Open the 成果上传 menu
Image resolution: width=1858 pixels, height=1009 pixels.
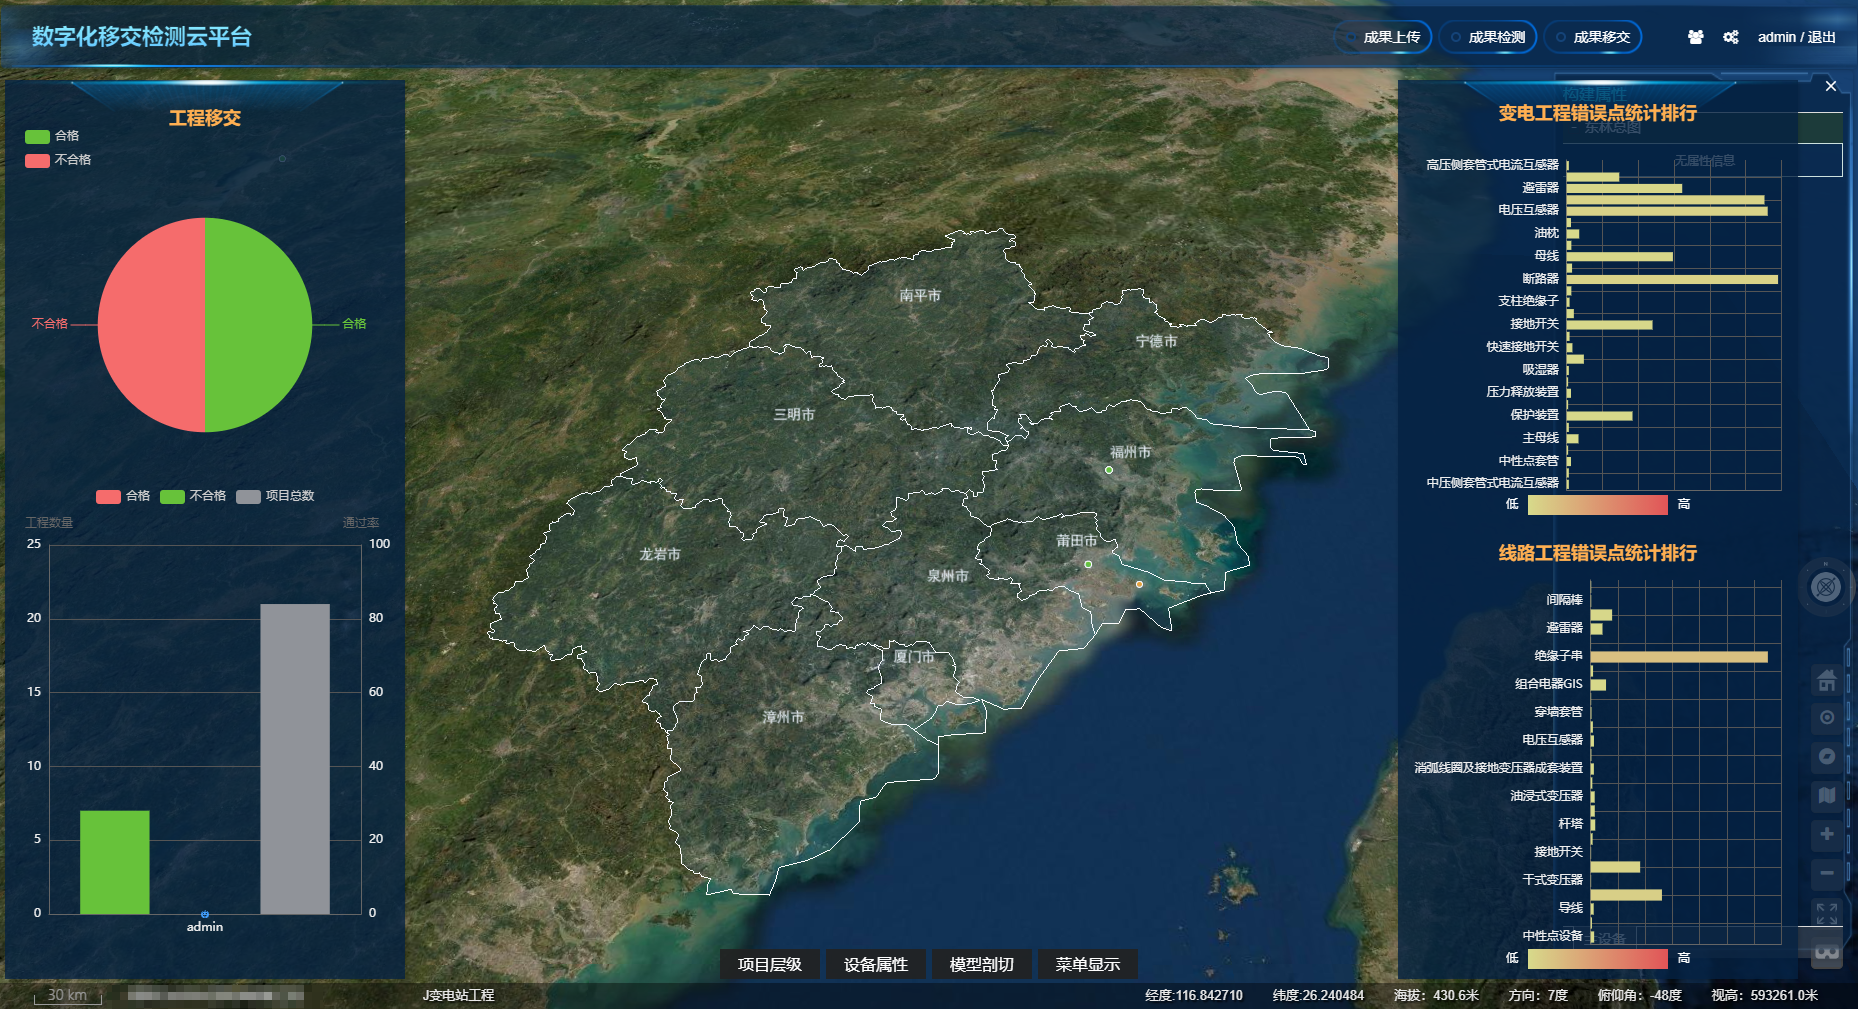(1384, 37)
